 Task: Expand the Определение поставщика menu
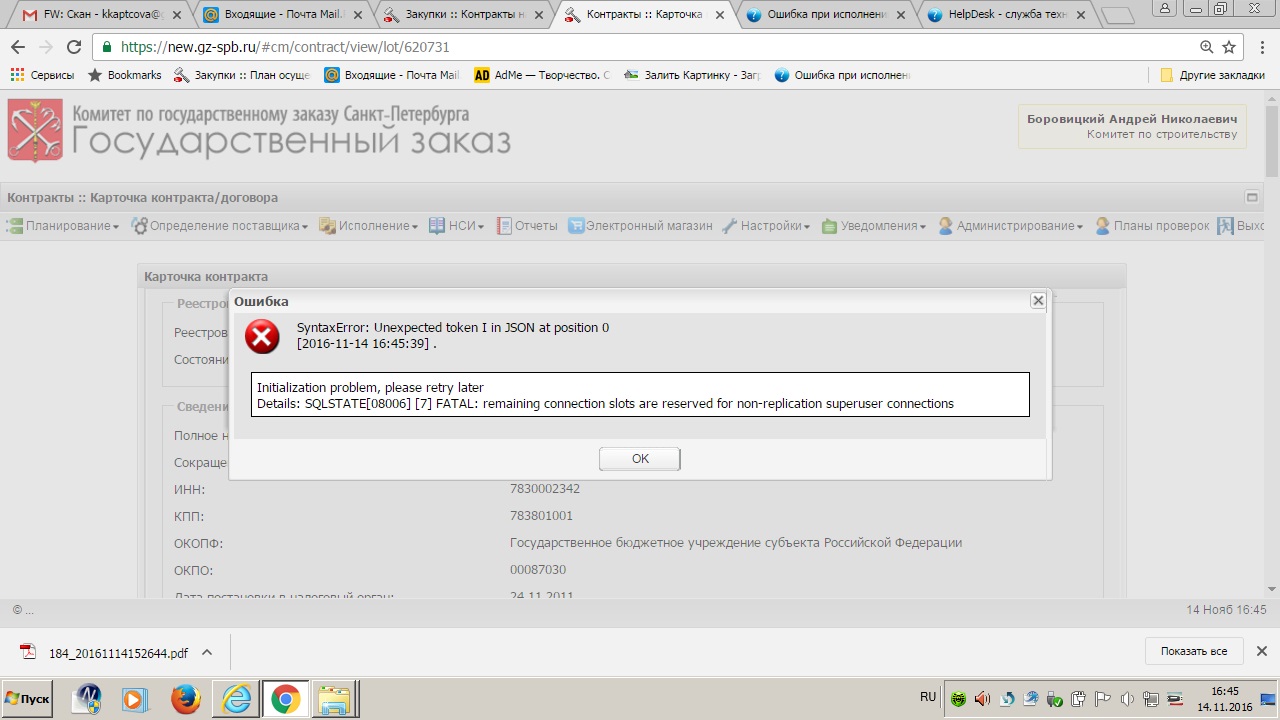(220, 226)
